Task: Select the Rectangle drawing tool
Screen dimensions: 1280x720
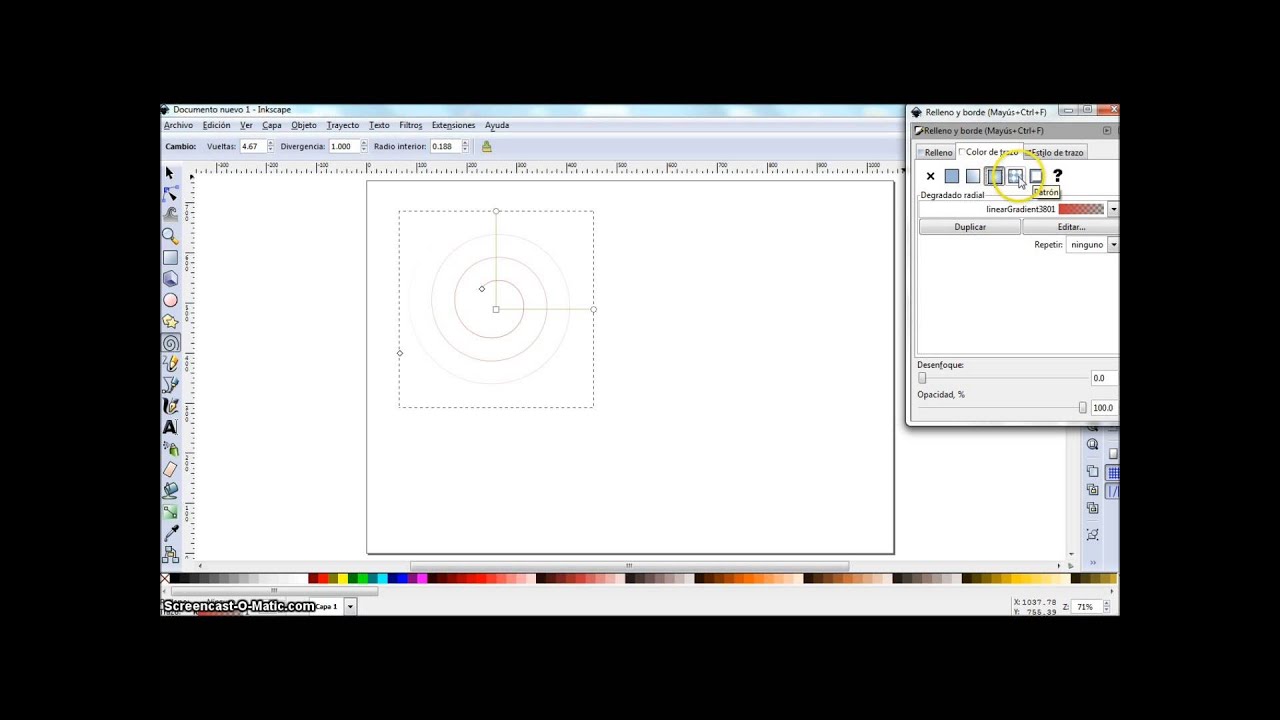Action: (x=170, y=258)
